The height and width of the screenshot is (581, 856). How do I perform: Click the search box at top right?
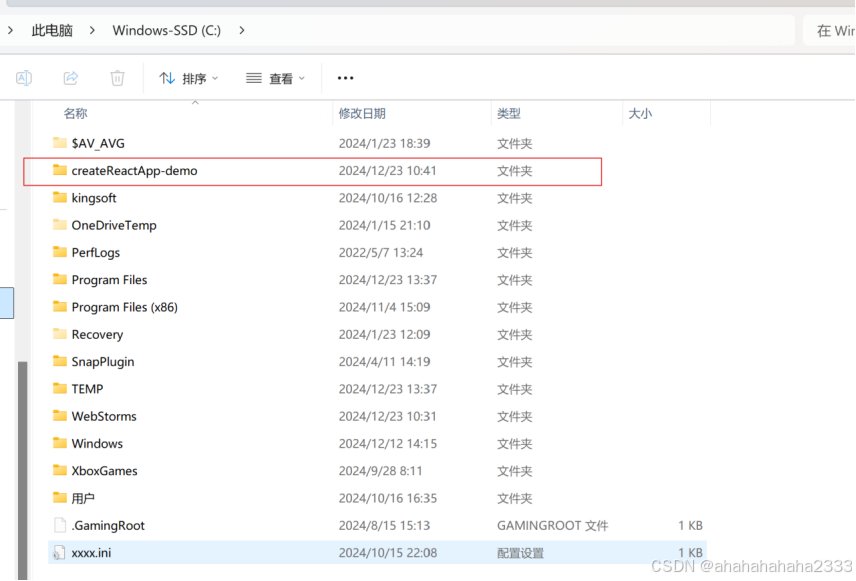tap(831, 30)
